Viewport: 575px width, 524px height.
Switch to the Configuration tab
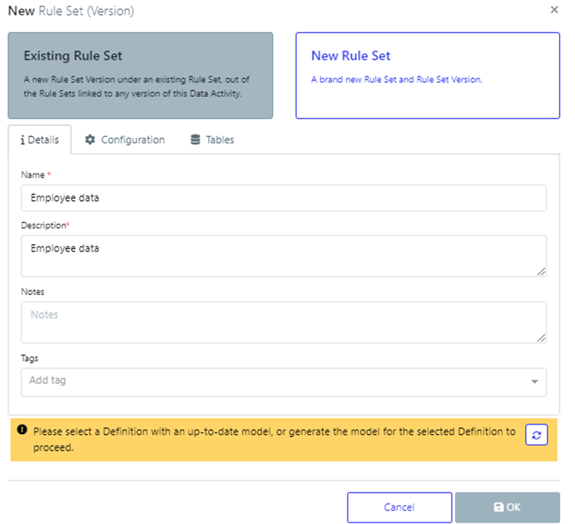coord(125,140)
